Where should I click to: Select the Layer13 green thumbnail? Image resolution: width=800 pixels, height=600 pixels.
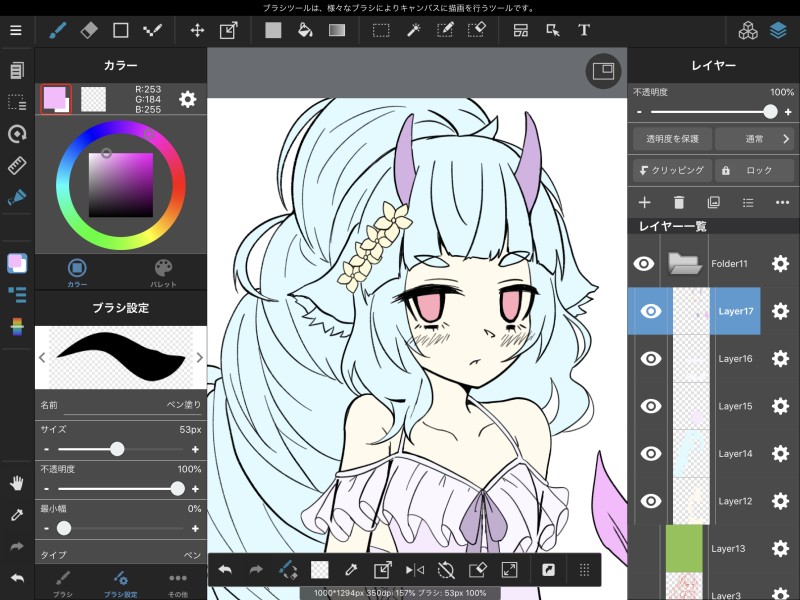(684, 548)
